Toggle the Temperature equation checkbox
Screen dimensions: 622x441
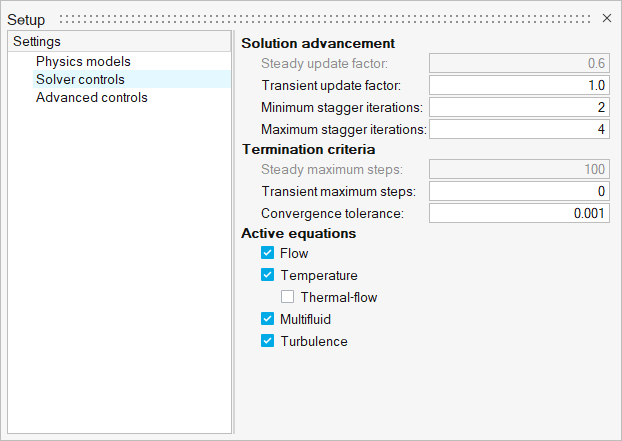click(267, 275)
